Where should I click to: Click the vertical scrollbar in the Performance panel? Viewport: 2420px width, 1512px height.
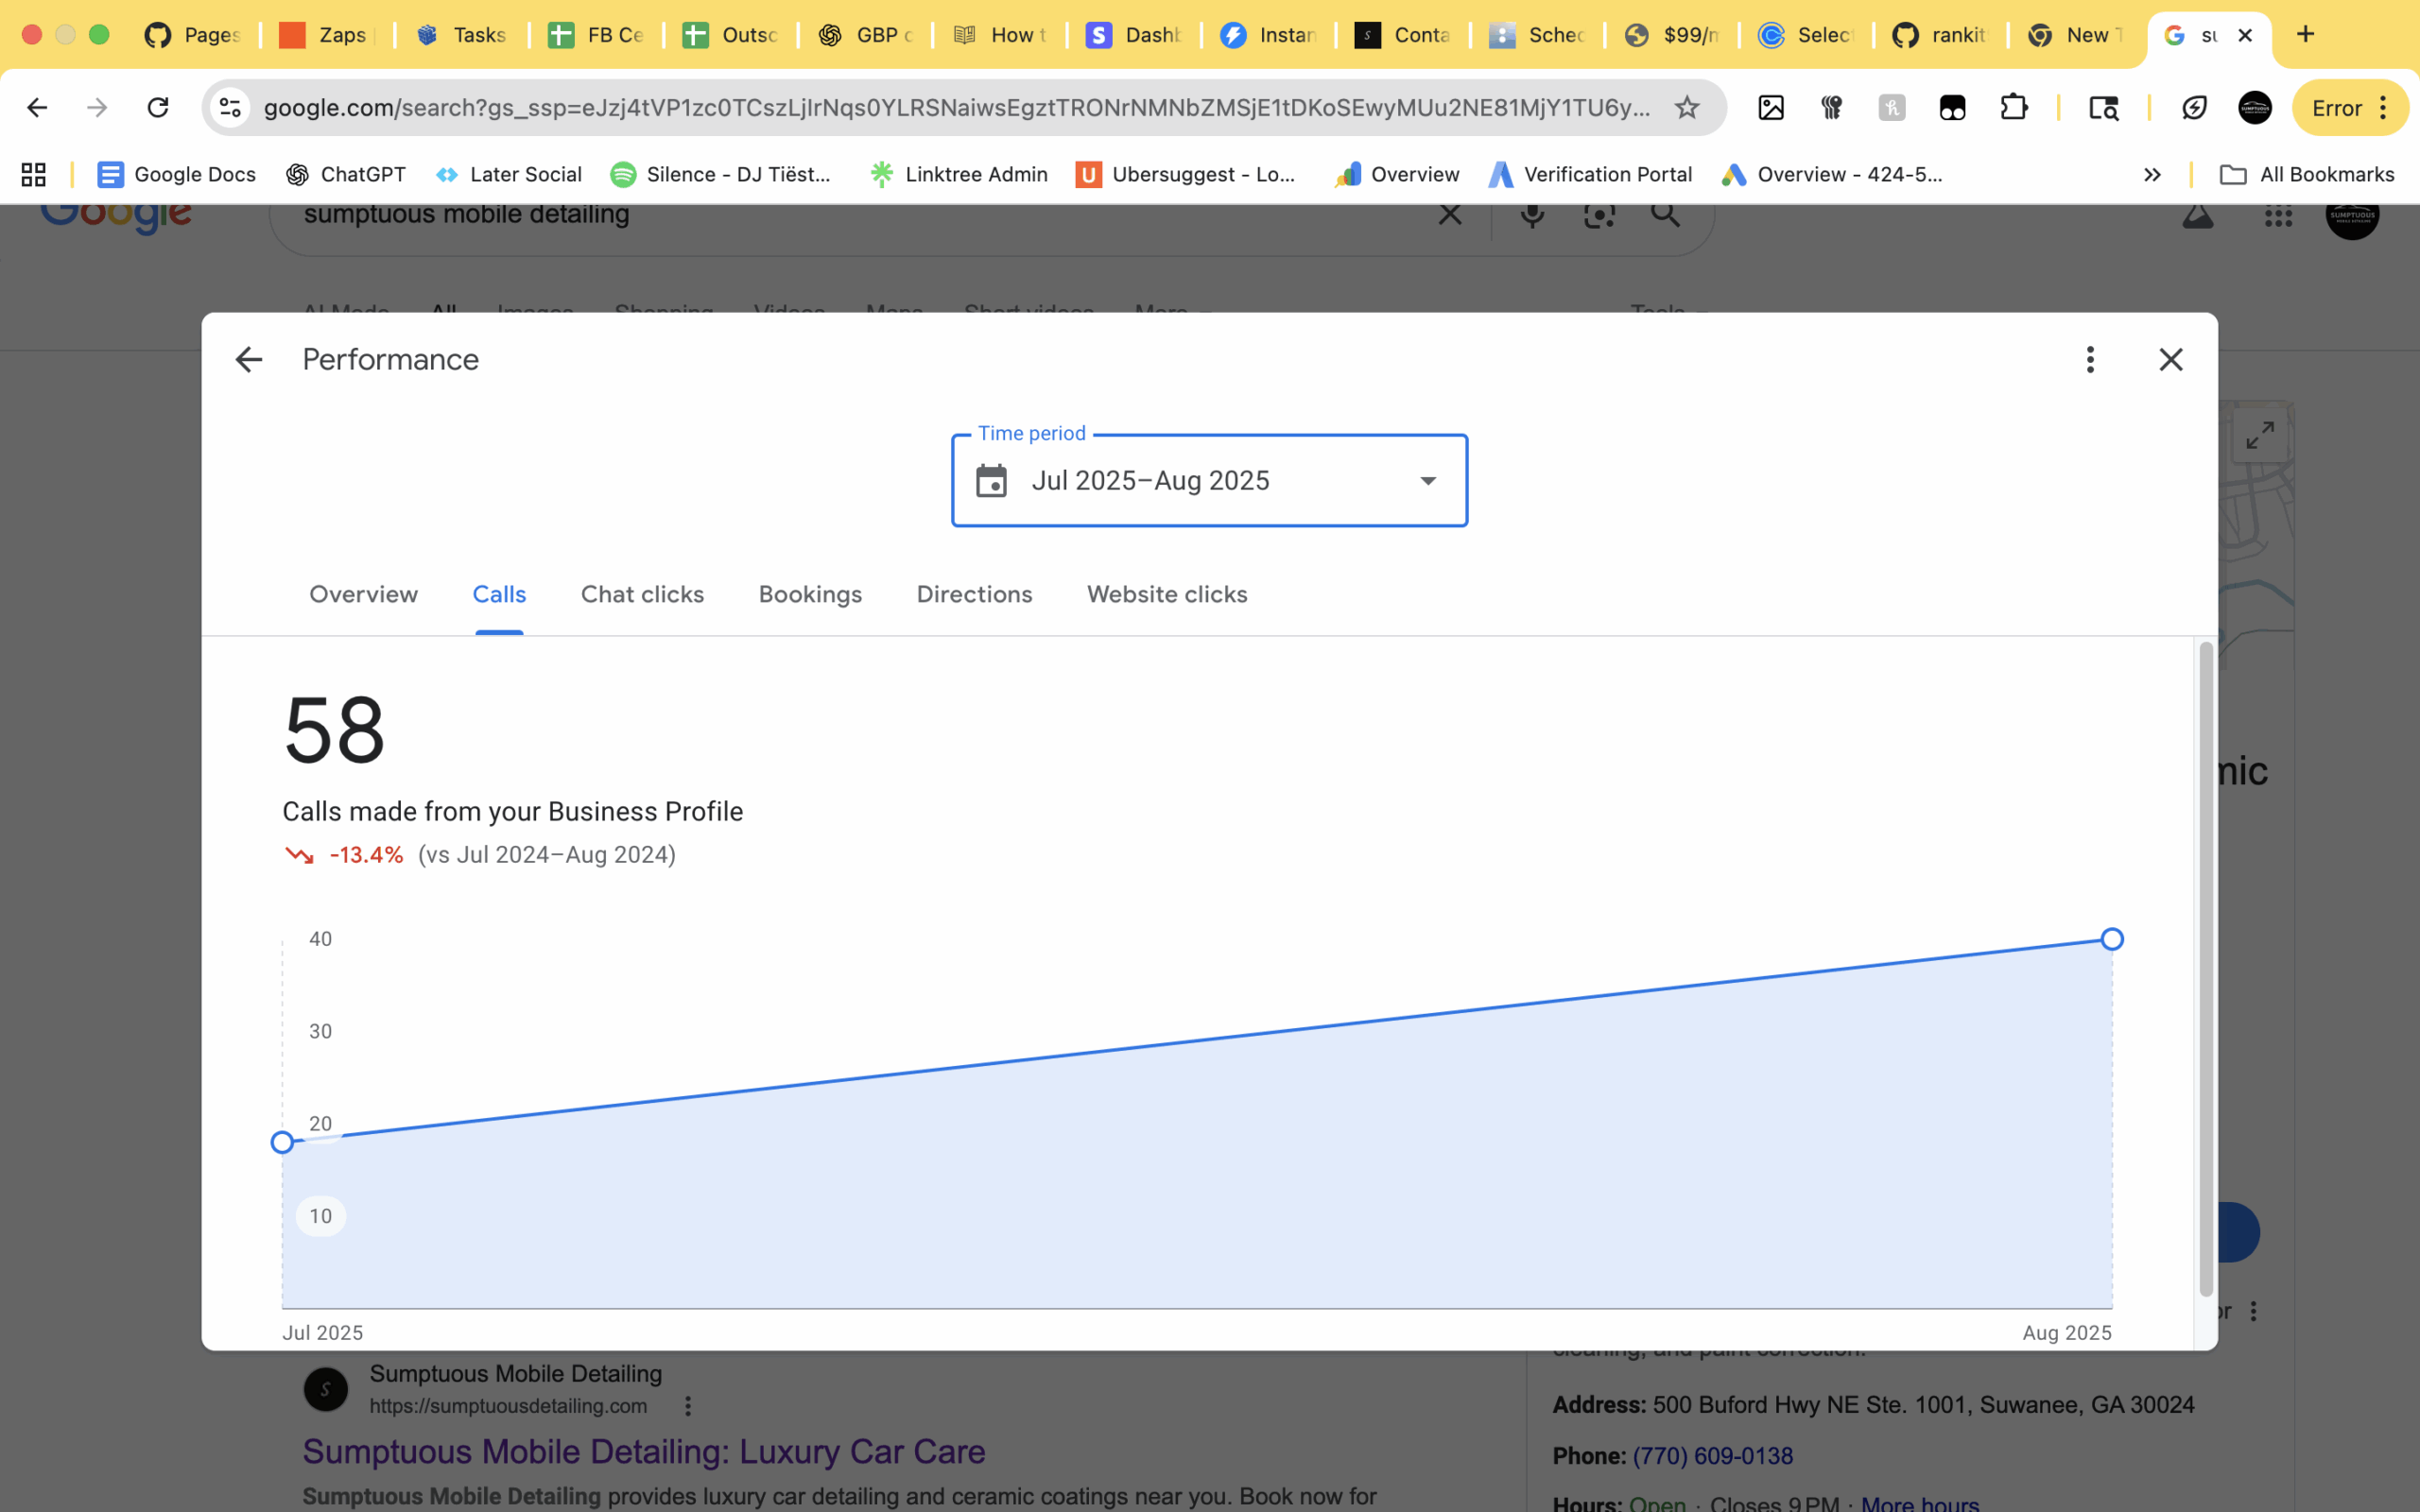[2205, 970]
